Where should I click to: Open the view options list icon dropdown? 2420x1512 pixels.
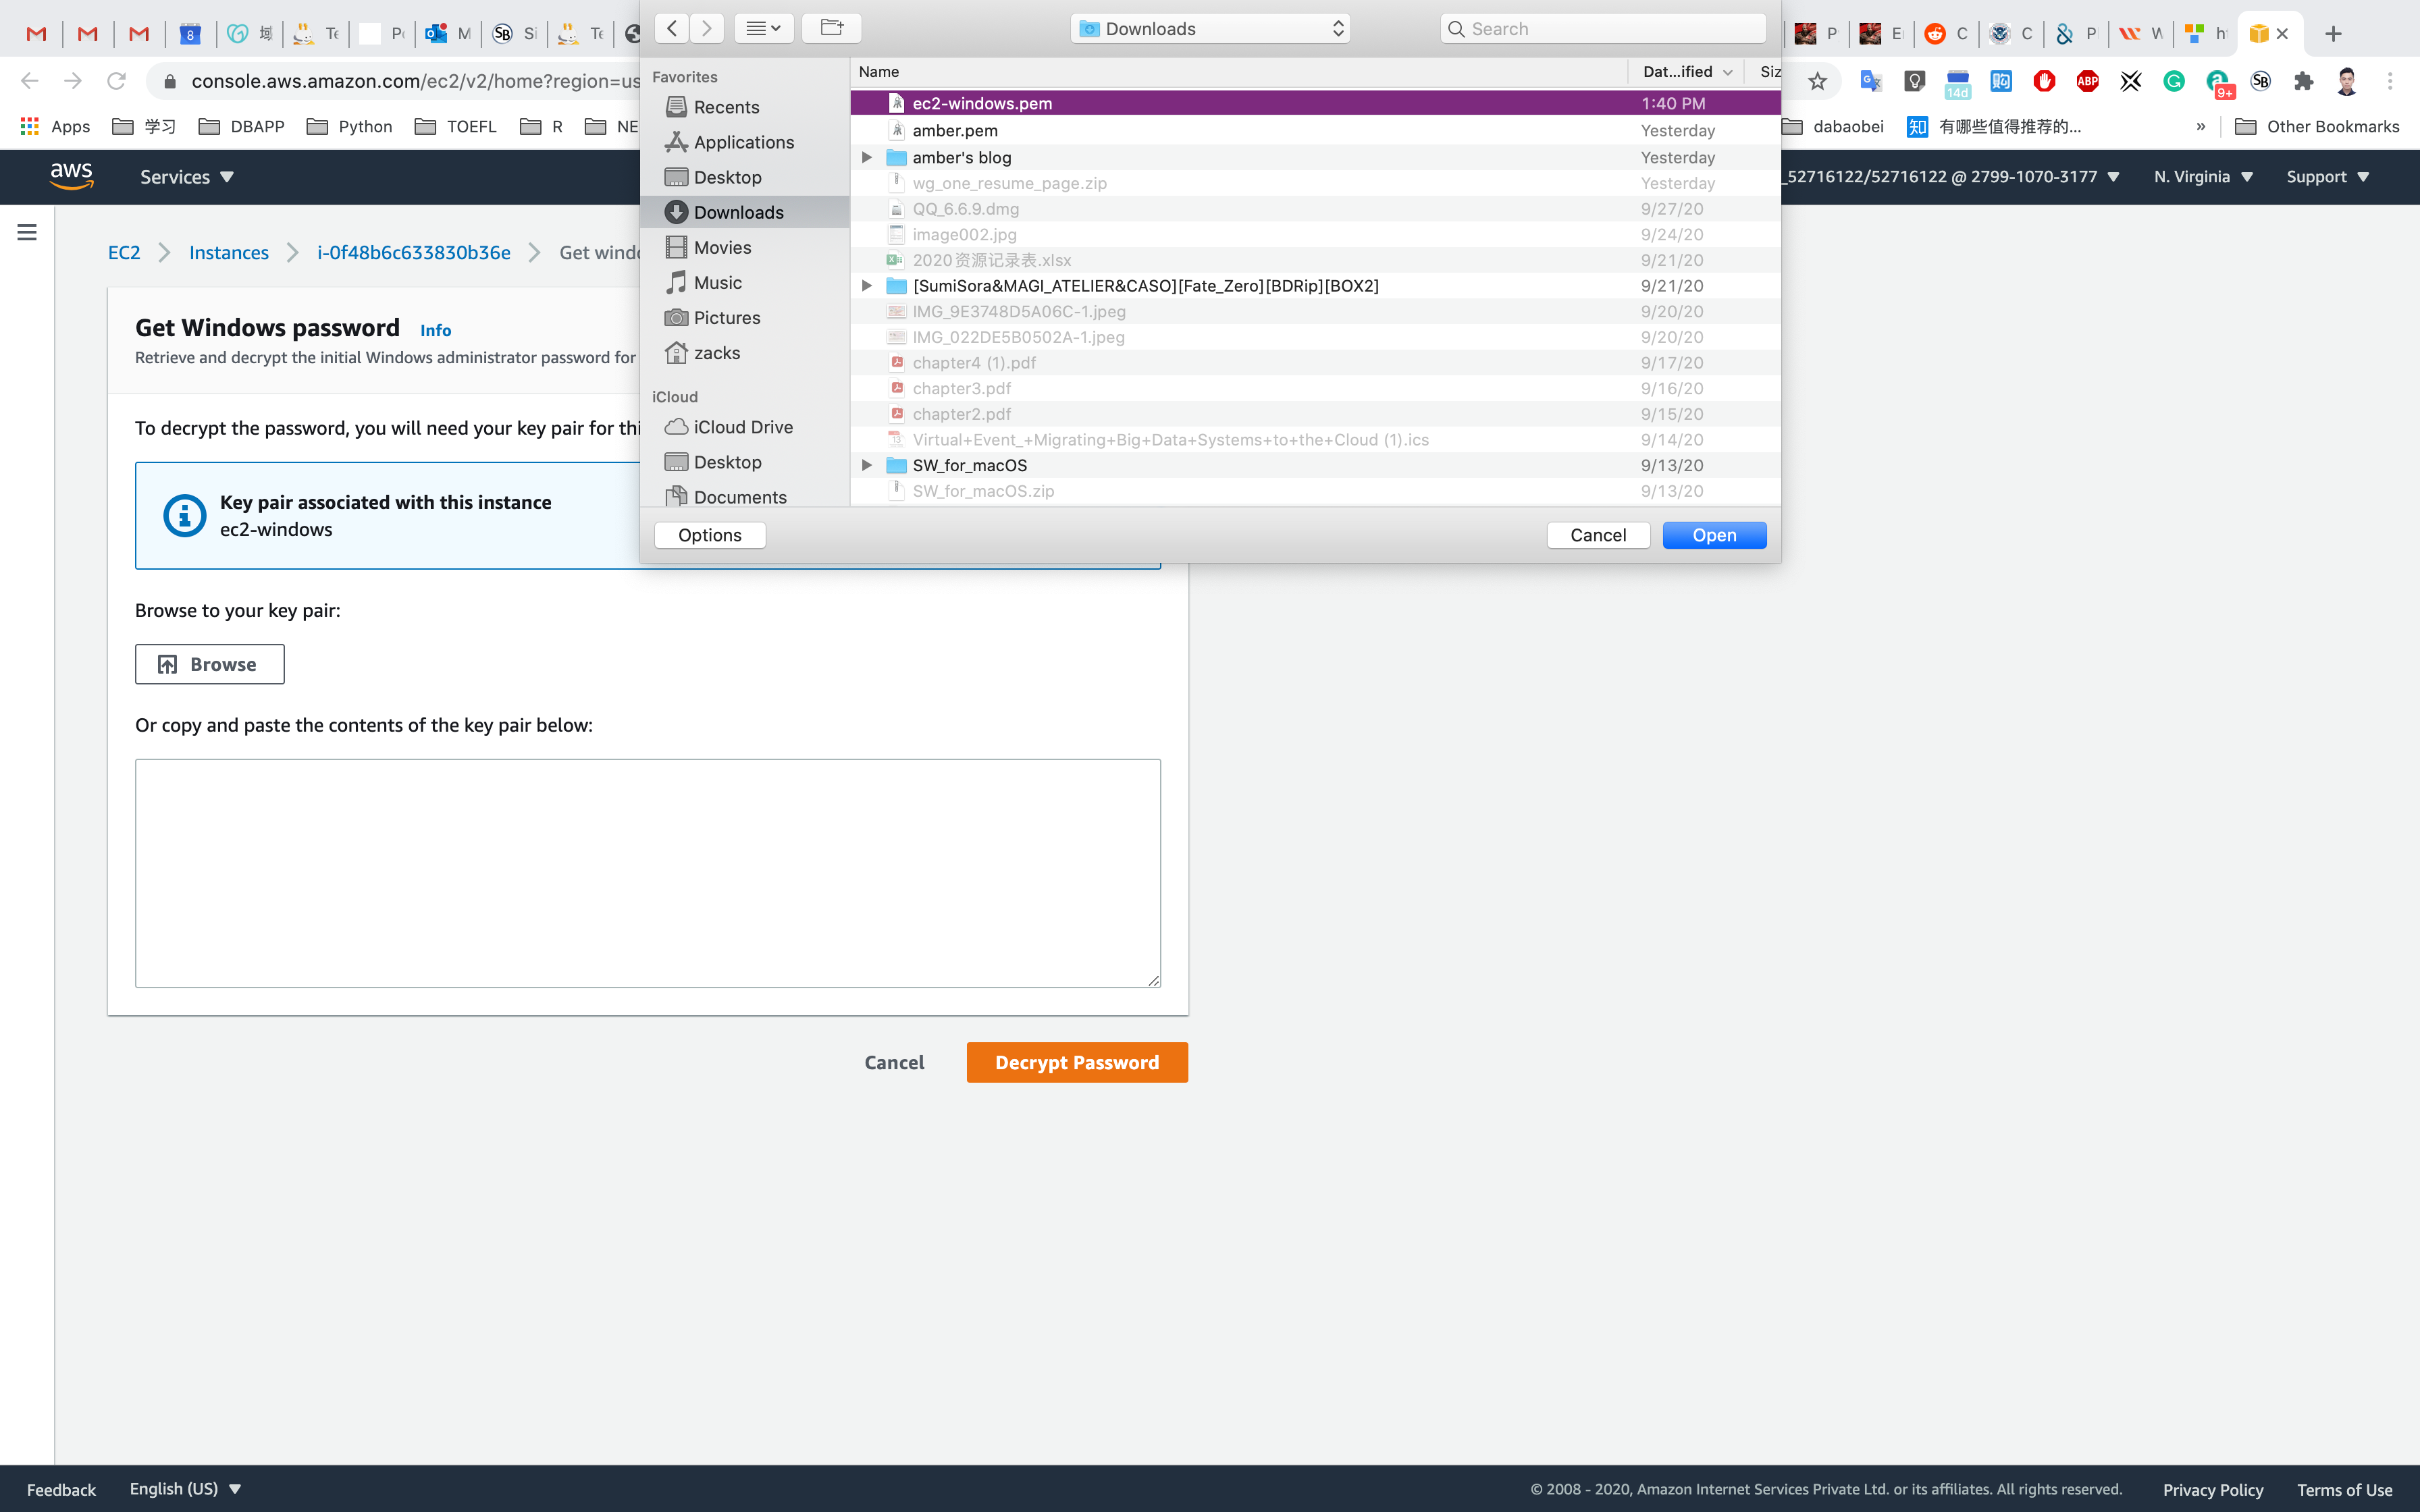763,28
